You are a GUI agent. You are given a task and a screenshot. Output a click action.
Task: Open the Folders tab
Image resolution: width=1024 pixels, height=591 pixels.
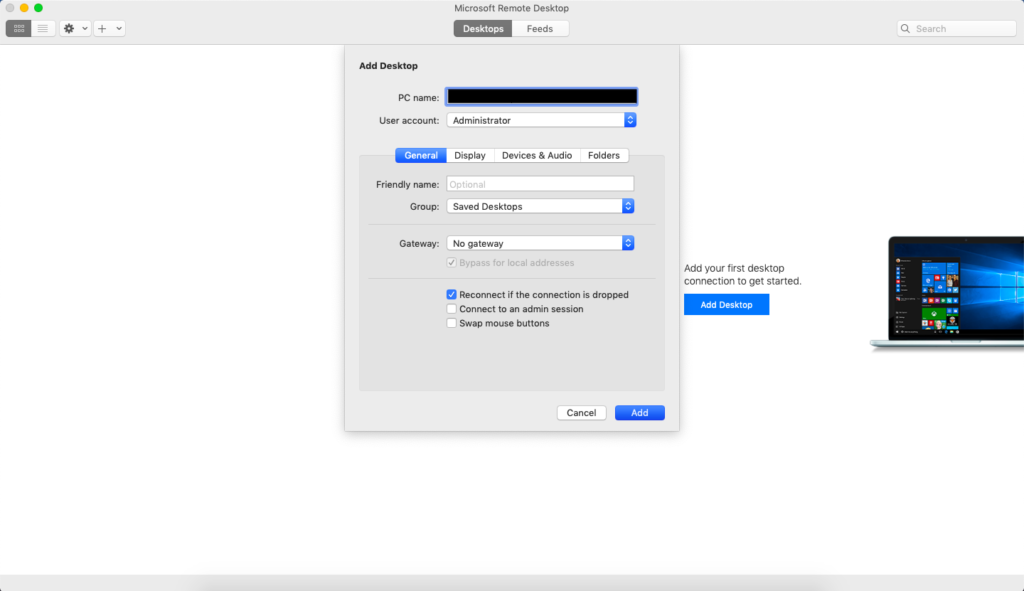[604, 155]
